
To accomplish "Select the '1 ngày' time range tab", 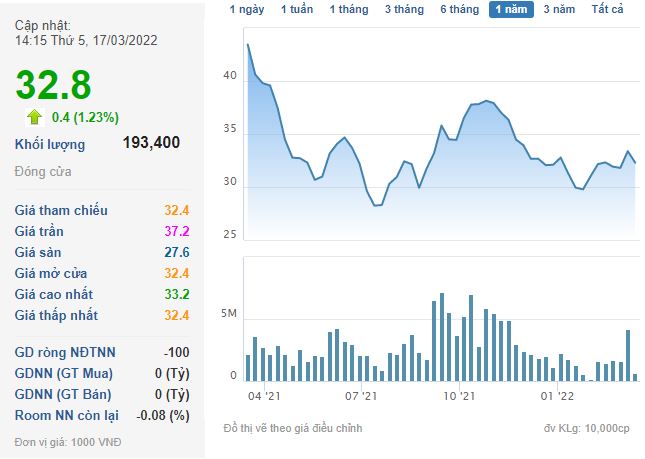I will coord(247,9).
